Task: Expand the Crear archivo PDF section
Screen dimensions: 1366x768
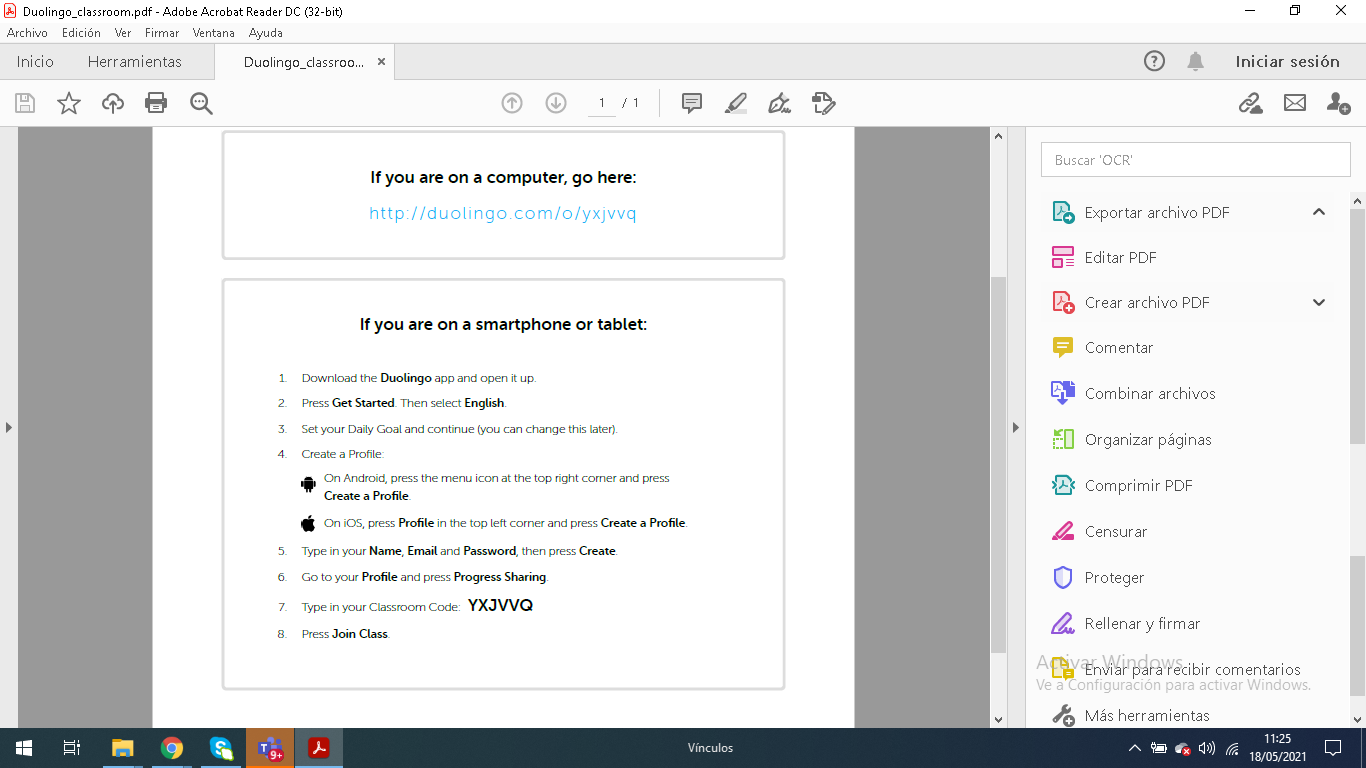Action: [x=1319, y=302]
